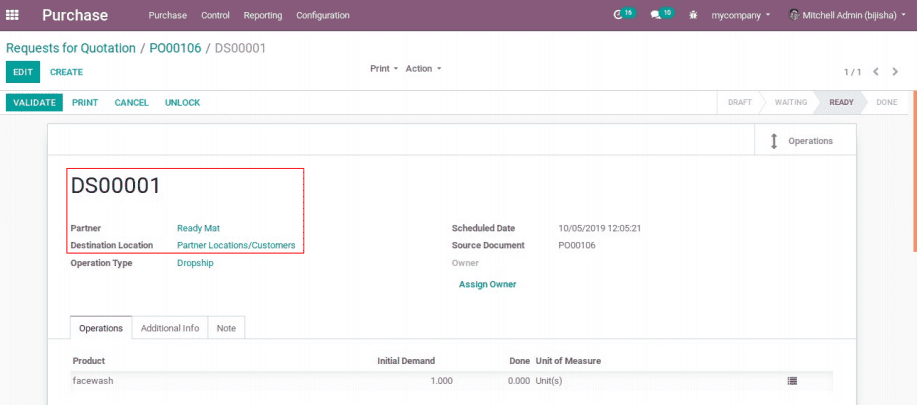Open the debug bug icon
Viewport: 919px width, 405px height.
[693, 15]
